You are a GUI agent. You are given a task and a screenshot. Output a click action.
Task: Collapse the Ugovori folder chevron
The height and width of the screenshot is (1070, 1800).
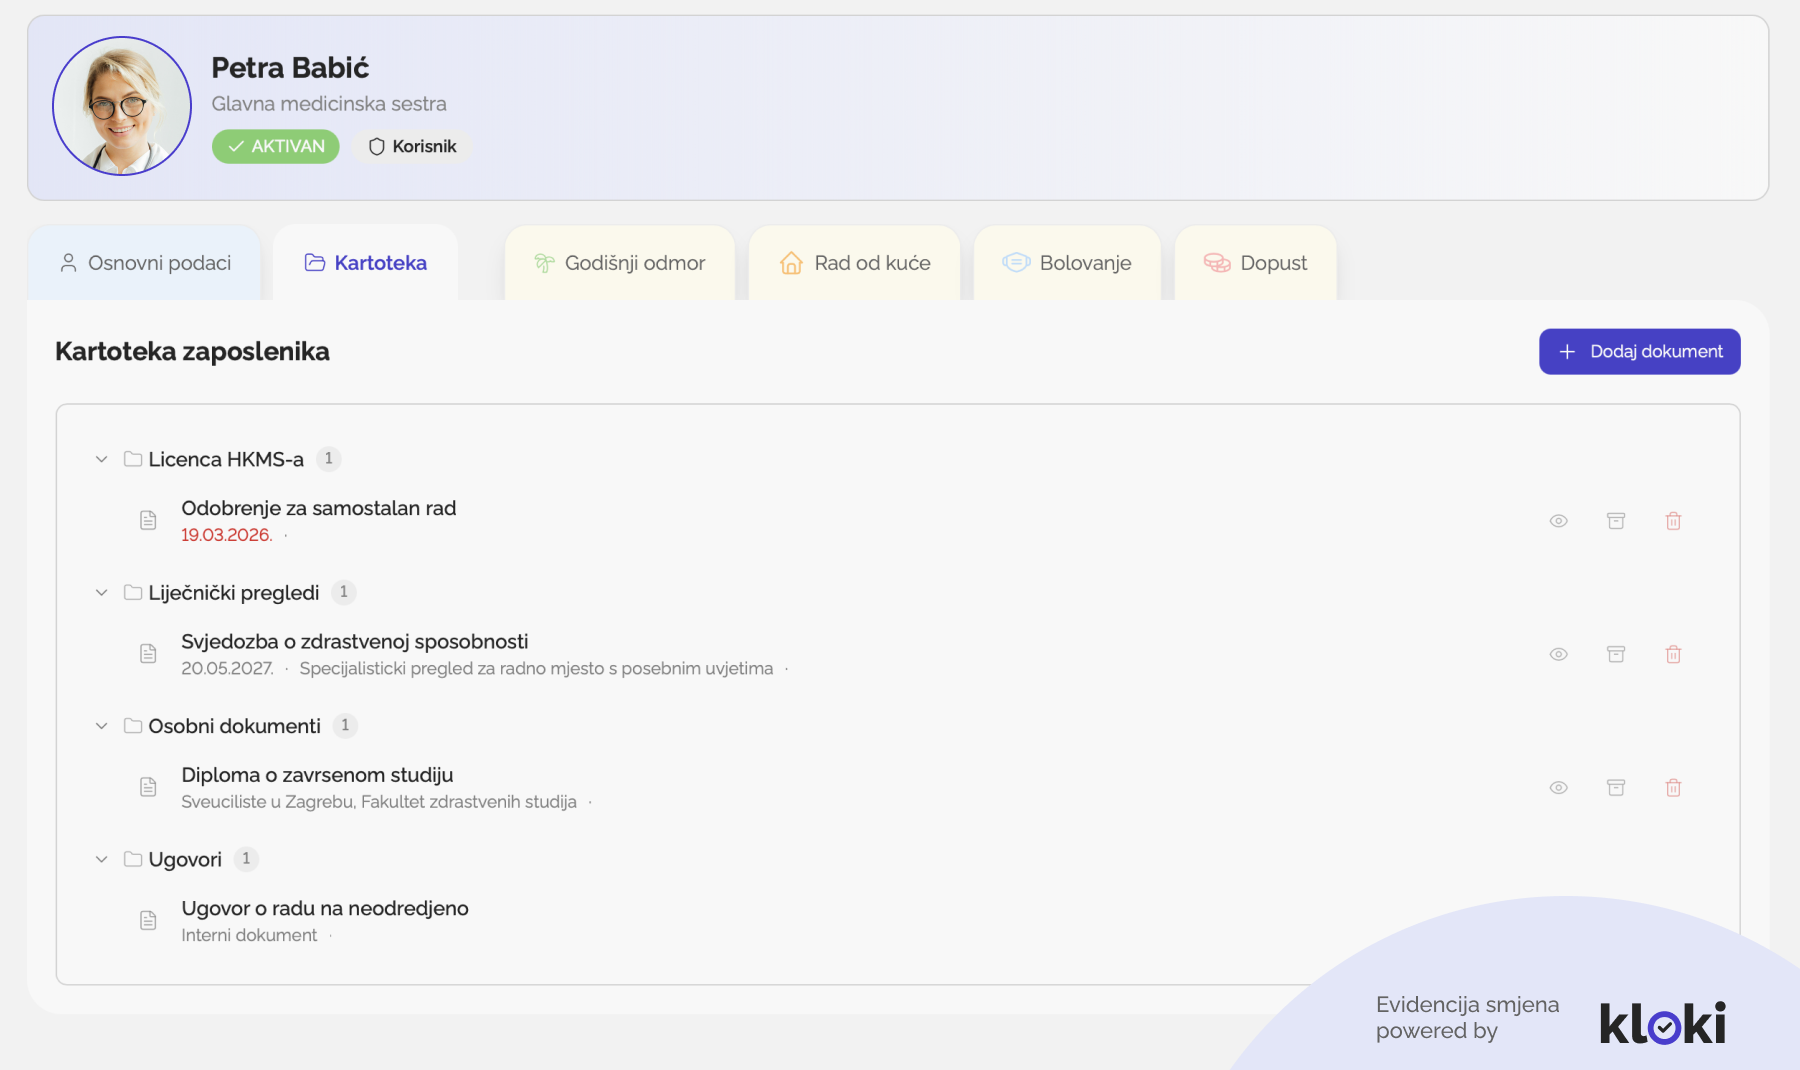point(101,859)
